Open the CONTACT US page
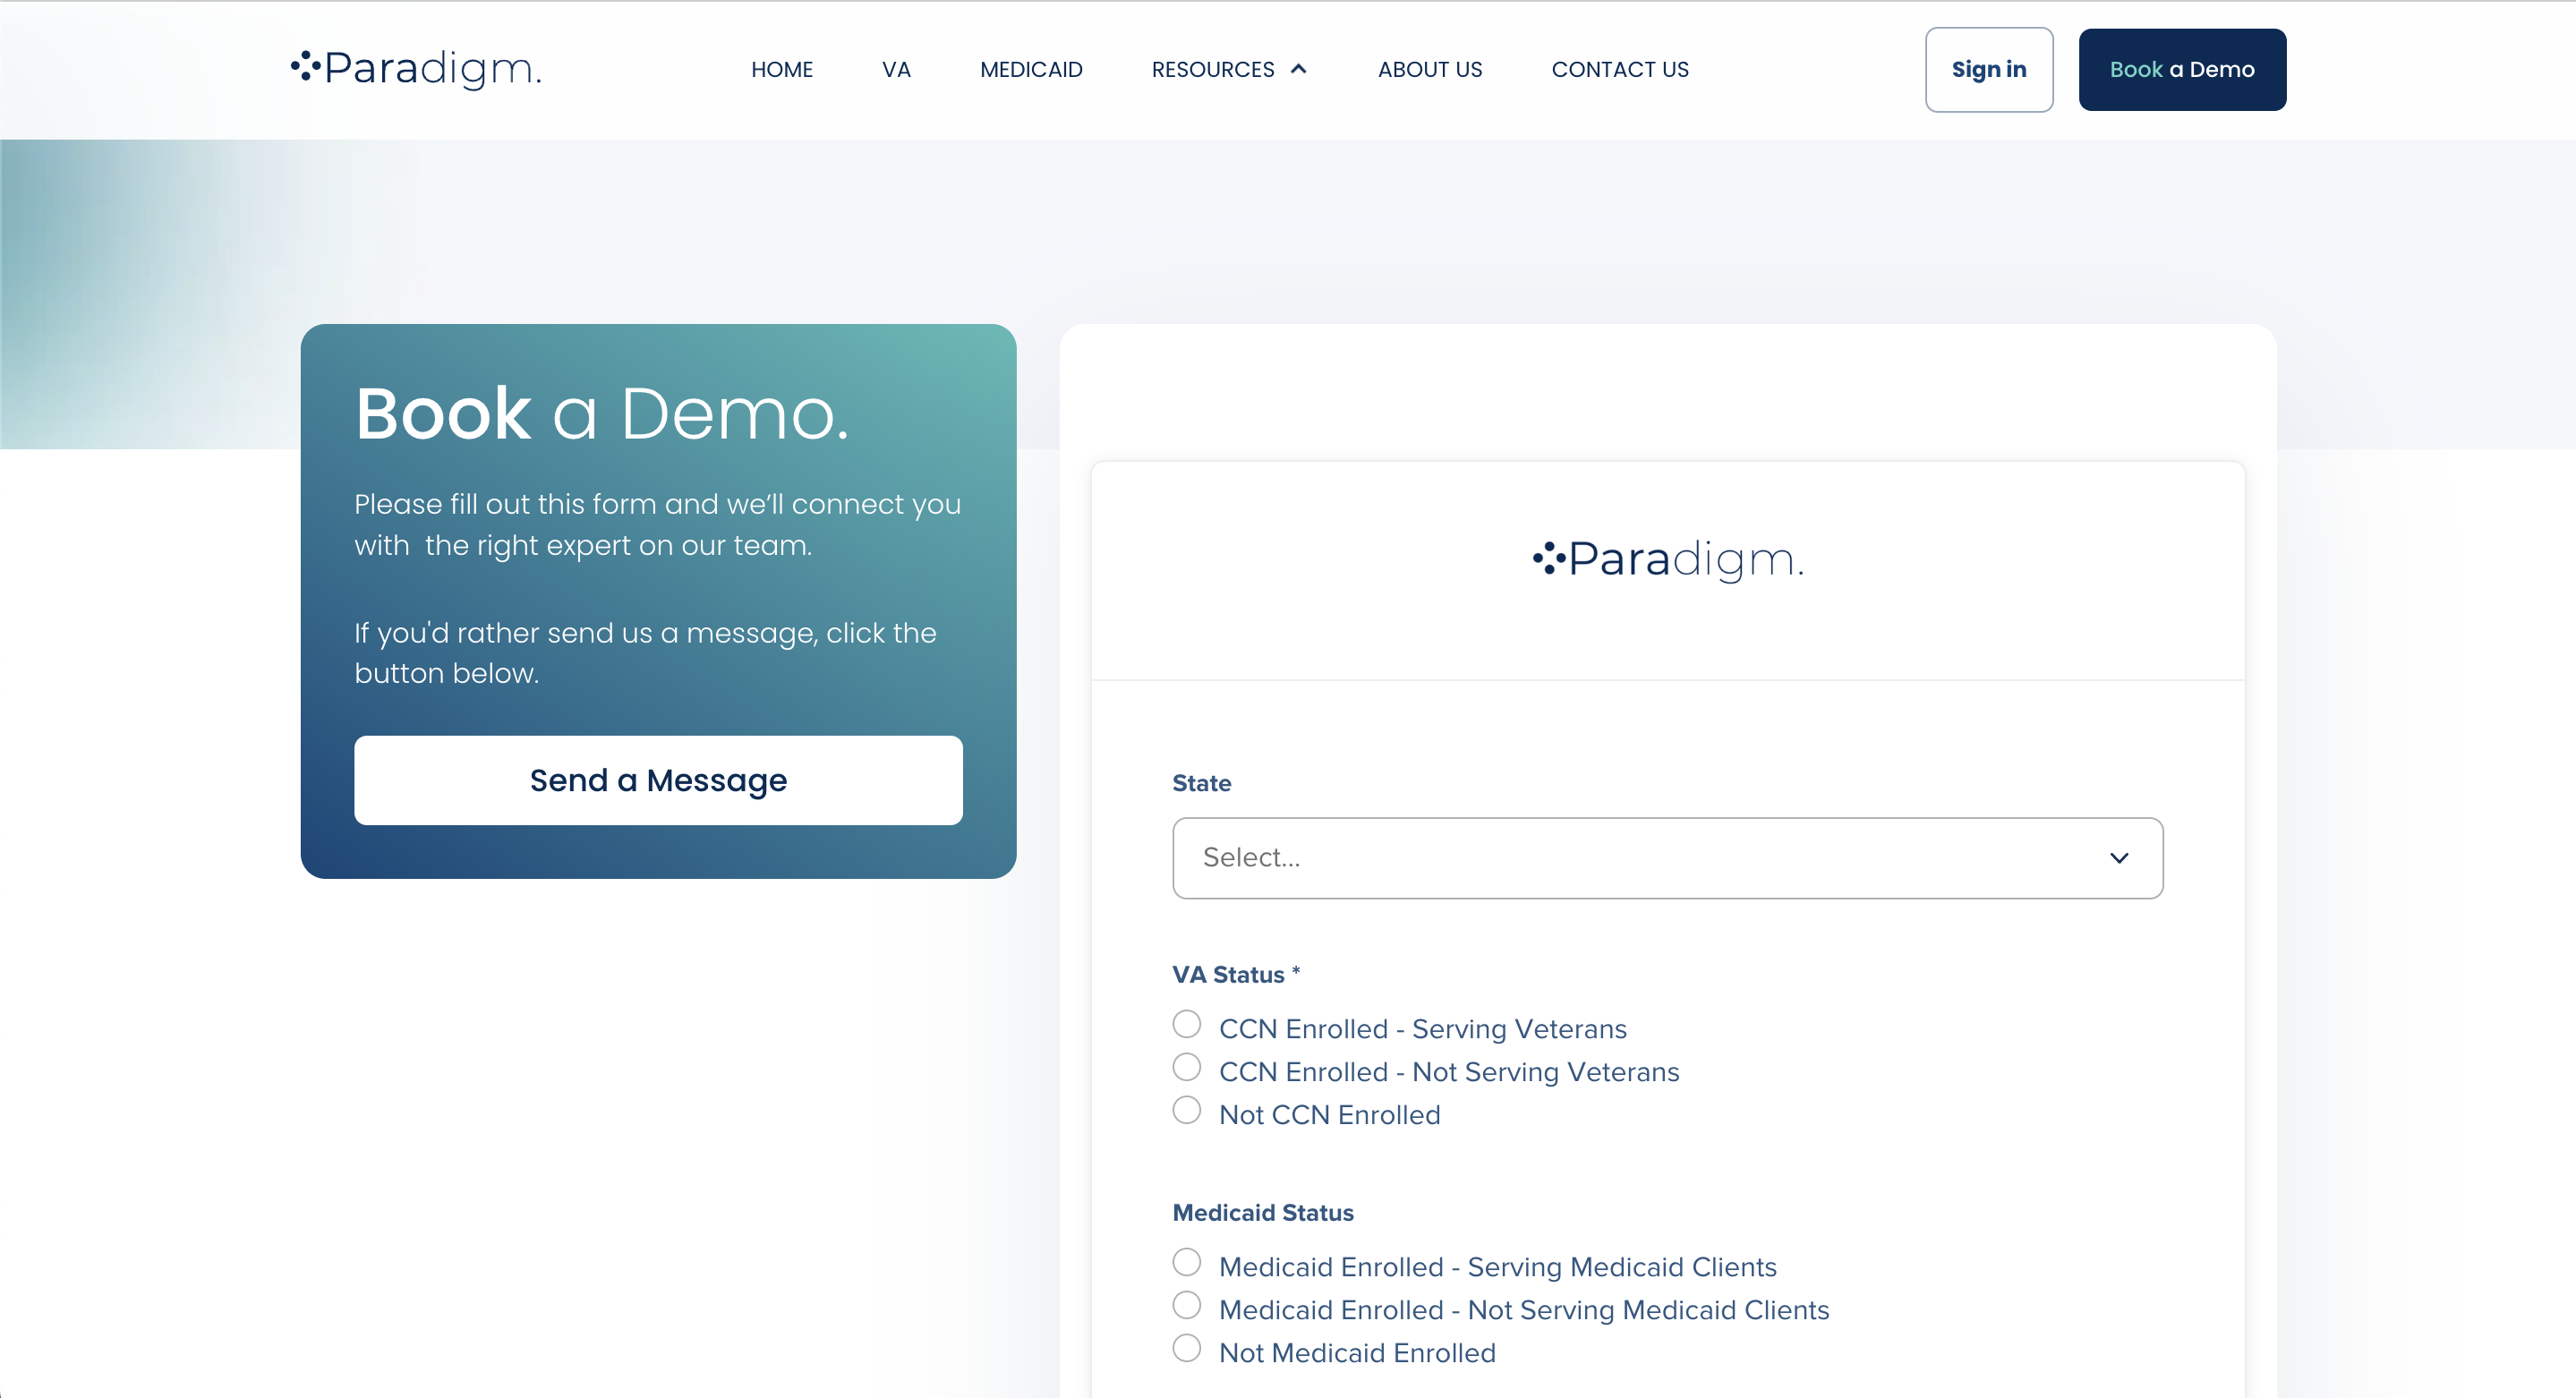This screenshot has width=2576, height=1398. (x=1620, y=69)
